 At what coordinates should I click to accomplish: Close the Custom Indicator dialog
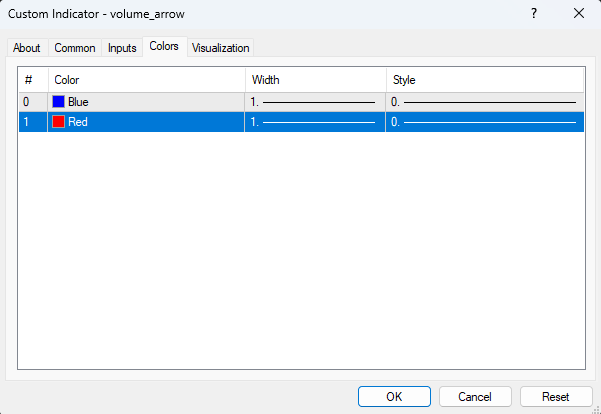click(579, 13)
